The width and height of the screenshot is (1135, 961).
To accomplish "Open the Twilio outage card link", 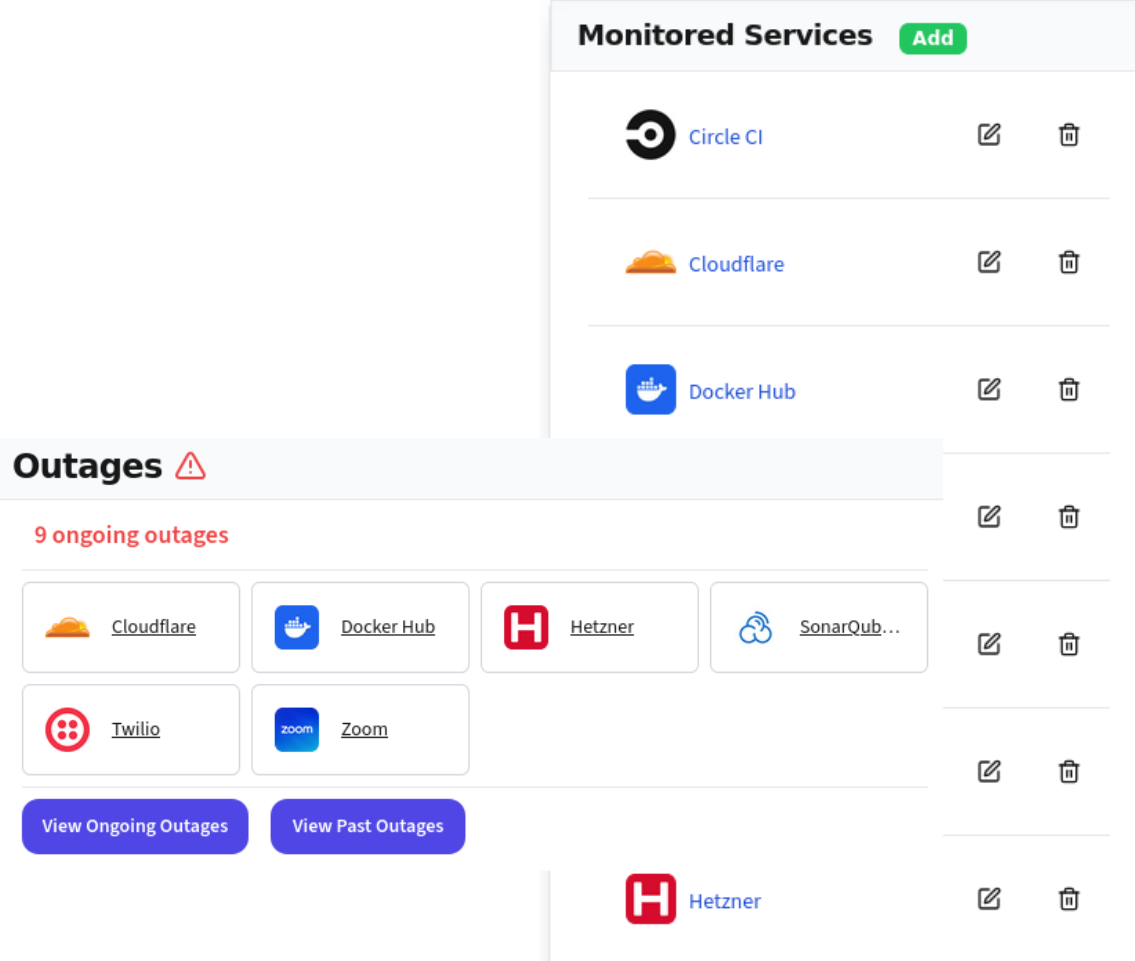I will click(135, 729).
